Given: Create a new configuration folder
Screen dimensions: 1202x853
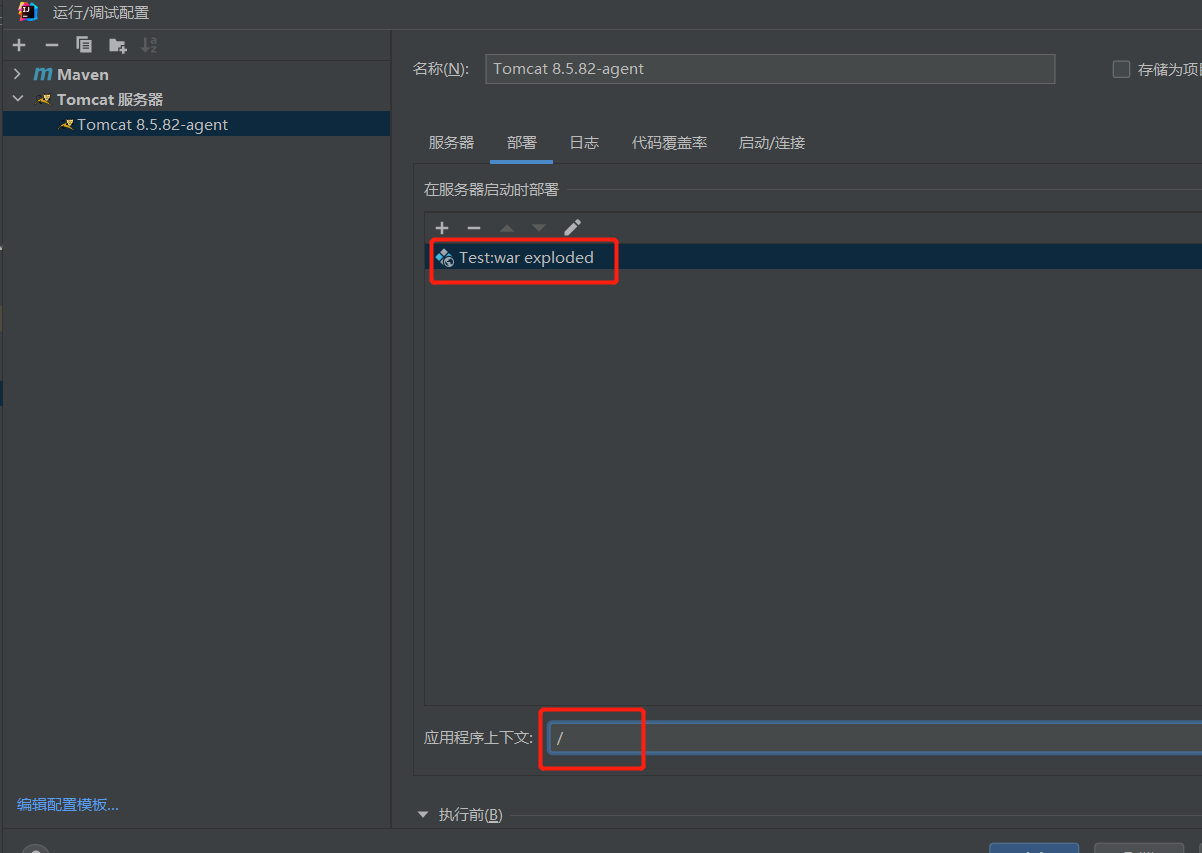Looking at the screenshot, I should tap(117, 45).
